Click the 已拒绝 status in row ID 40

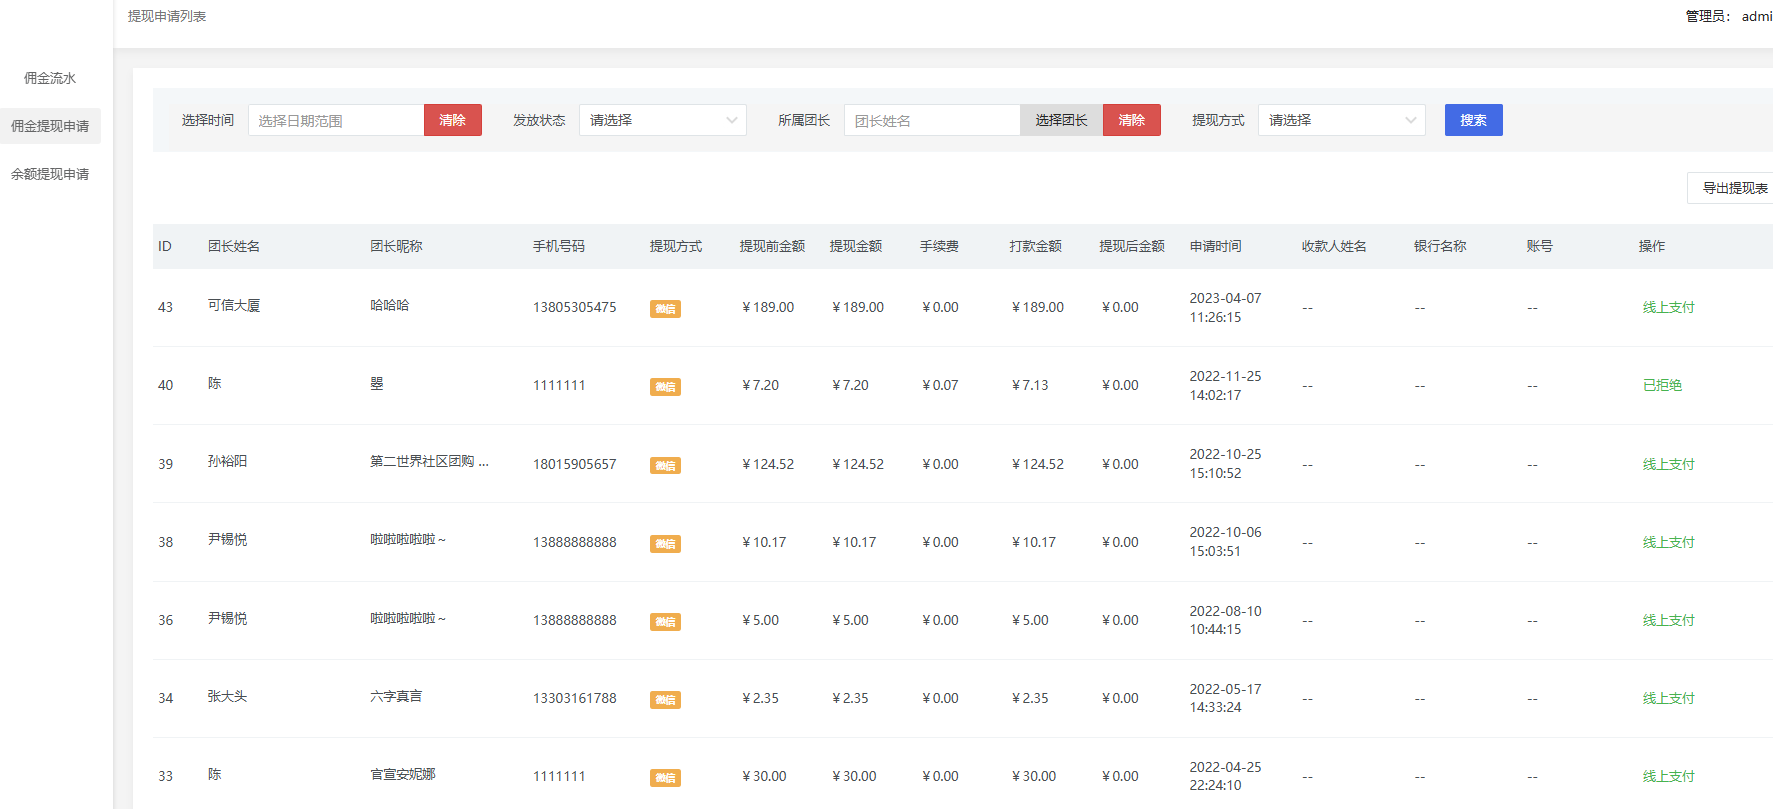(x=1662, y=385)
